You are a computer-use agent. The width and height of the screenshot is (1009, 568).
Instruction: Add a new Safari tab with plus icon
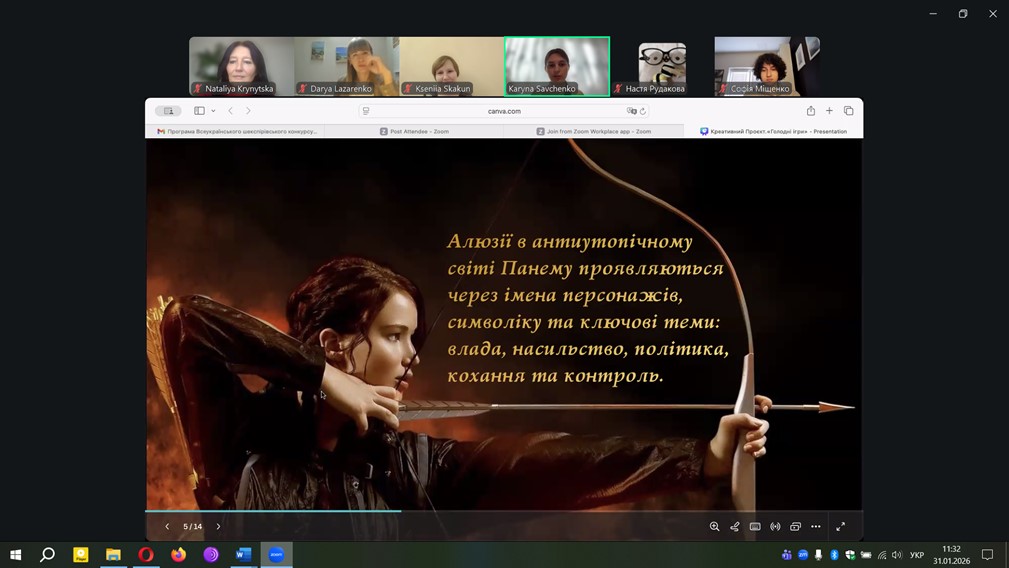click(829, 111)
